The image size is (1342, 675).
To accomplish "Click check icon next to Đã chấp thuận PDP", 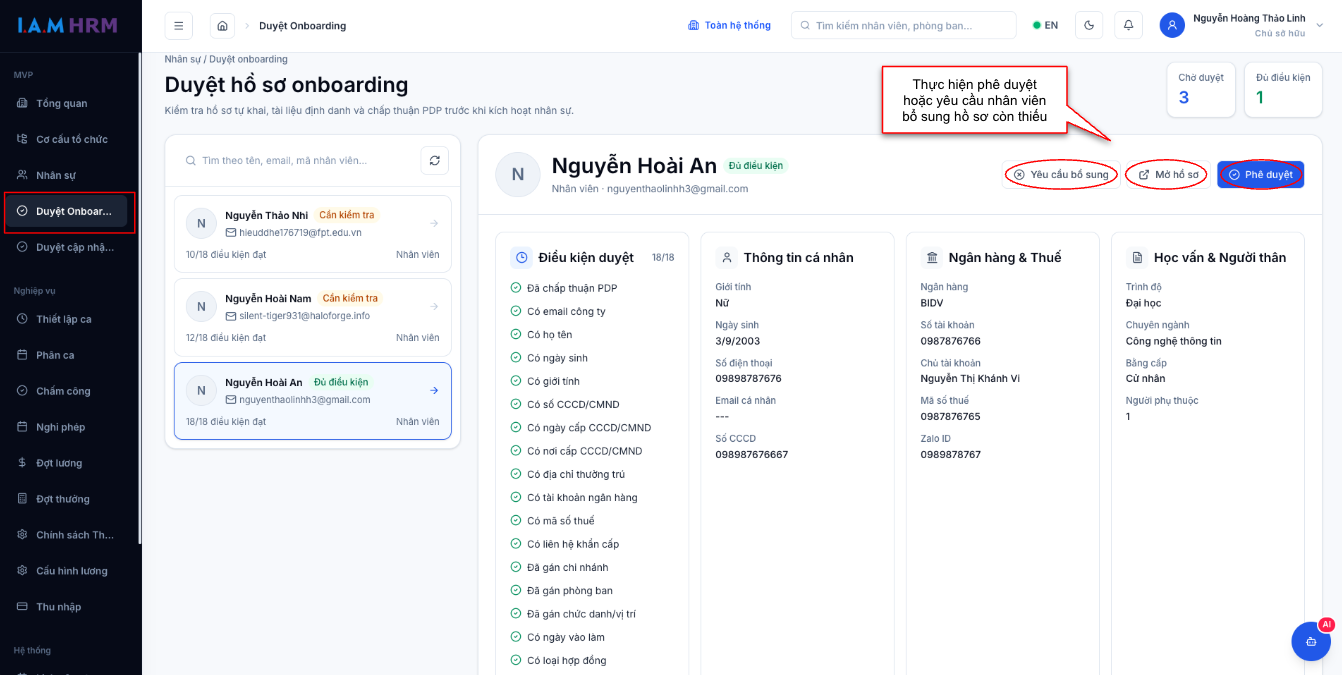I will [516, 288].
